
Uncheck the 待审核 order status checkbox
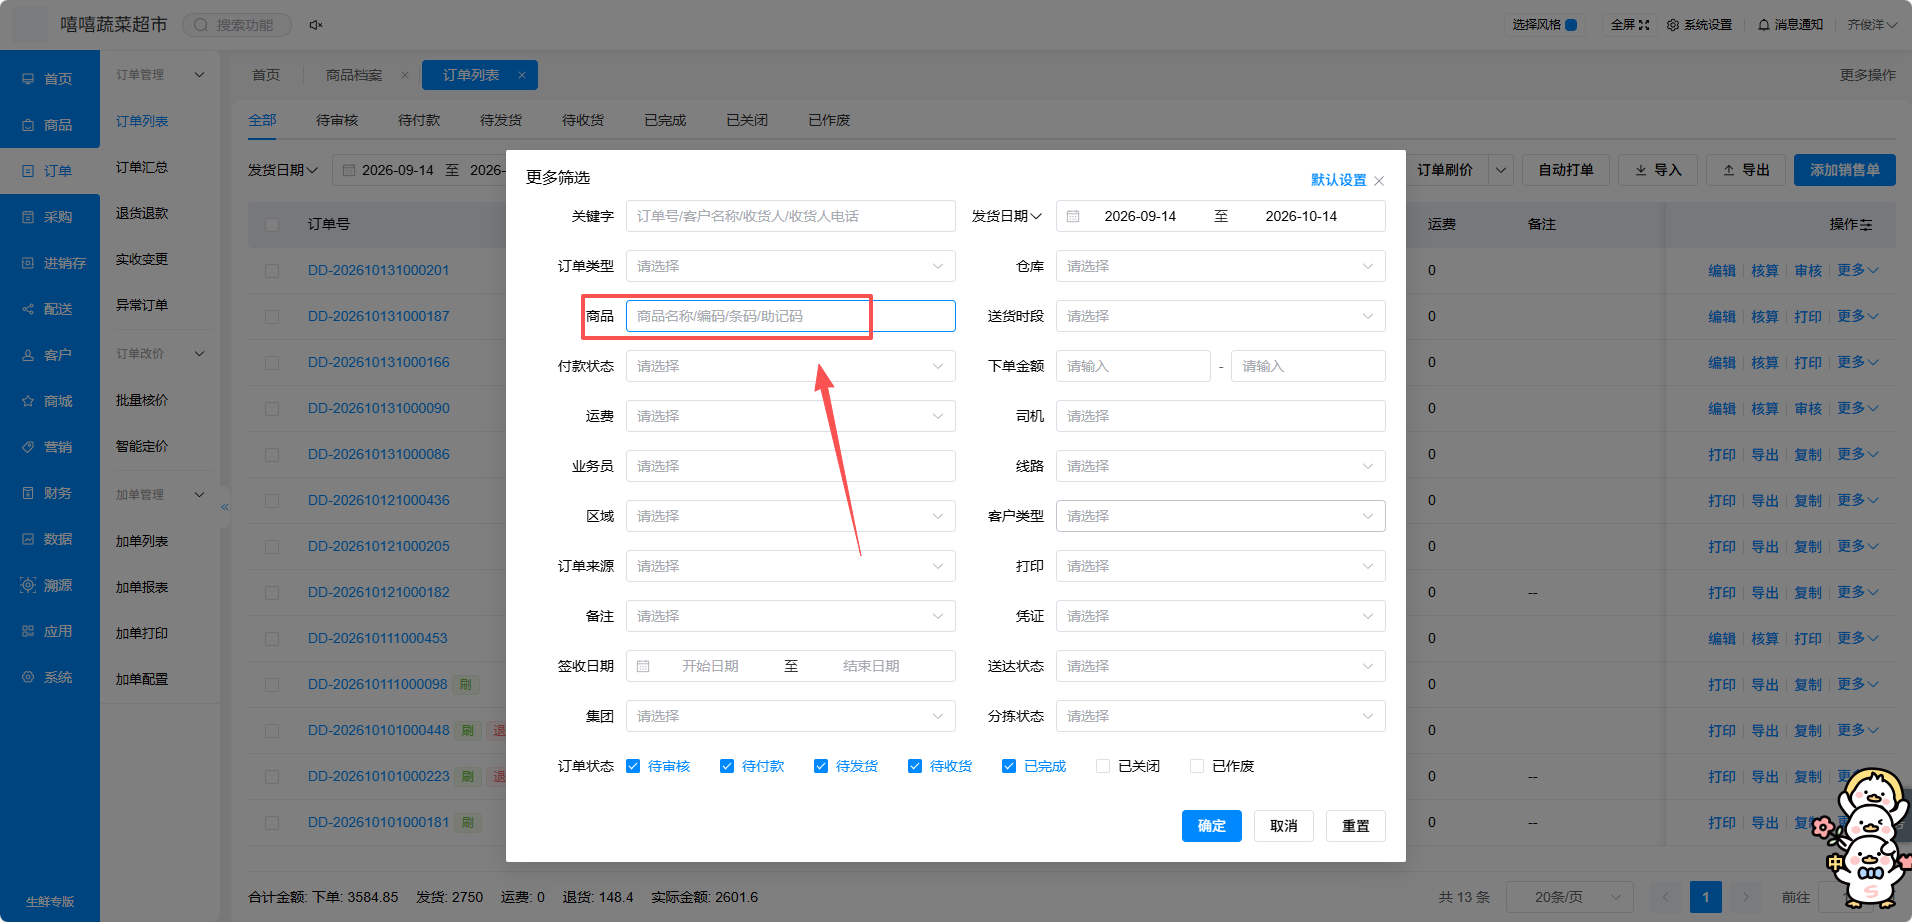coord(633,766)
